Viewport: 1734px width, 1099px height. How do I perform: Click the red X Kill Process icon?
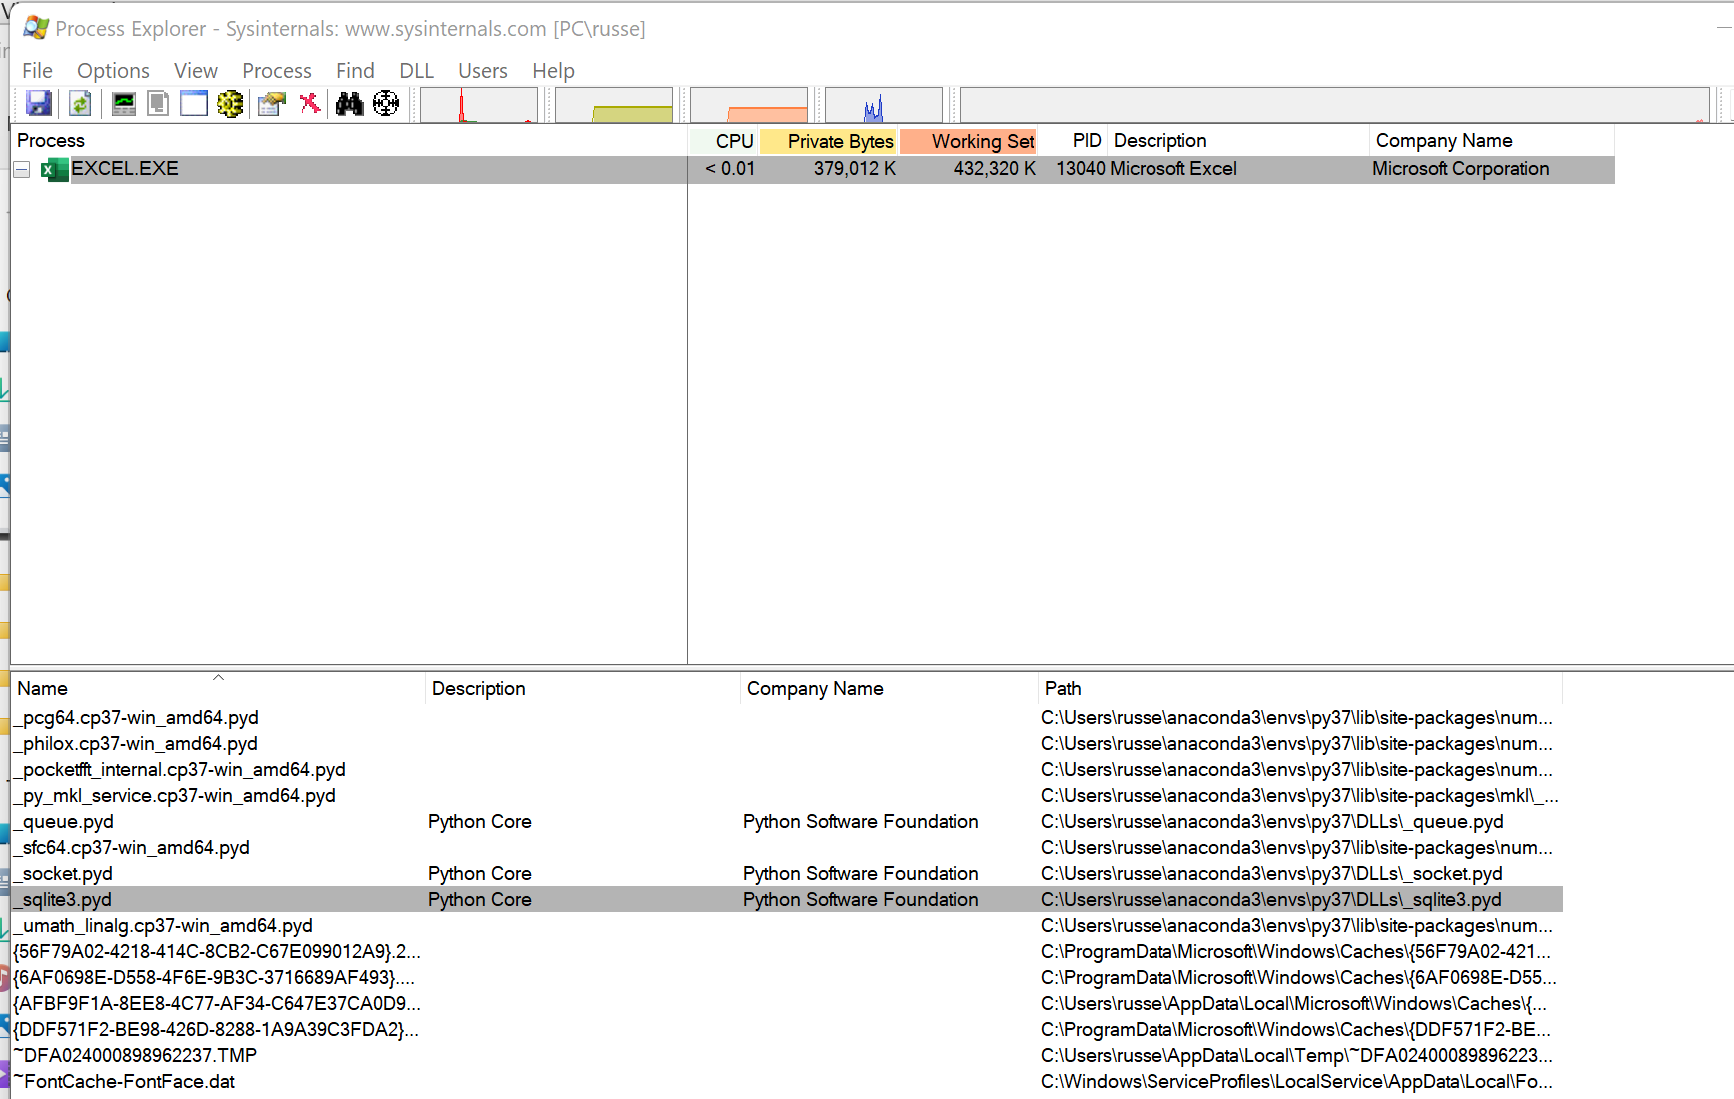point(310,103)
